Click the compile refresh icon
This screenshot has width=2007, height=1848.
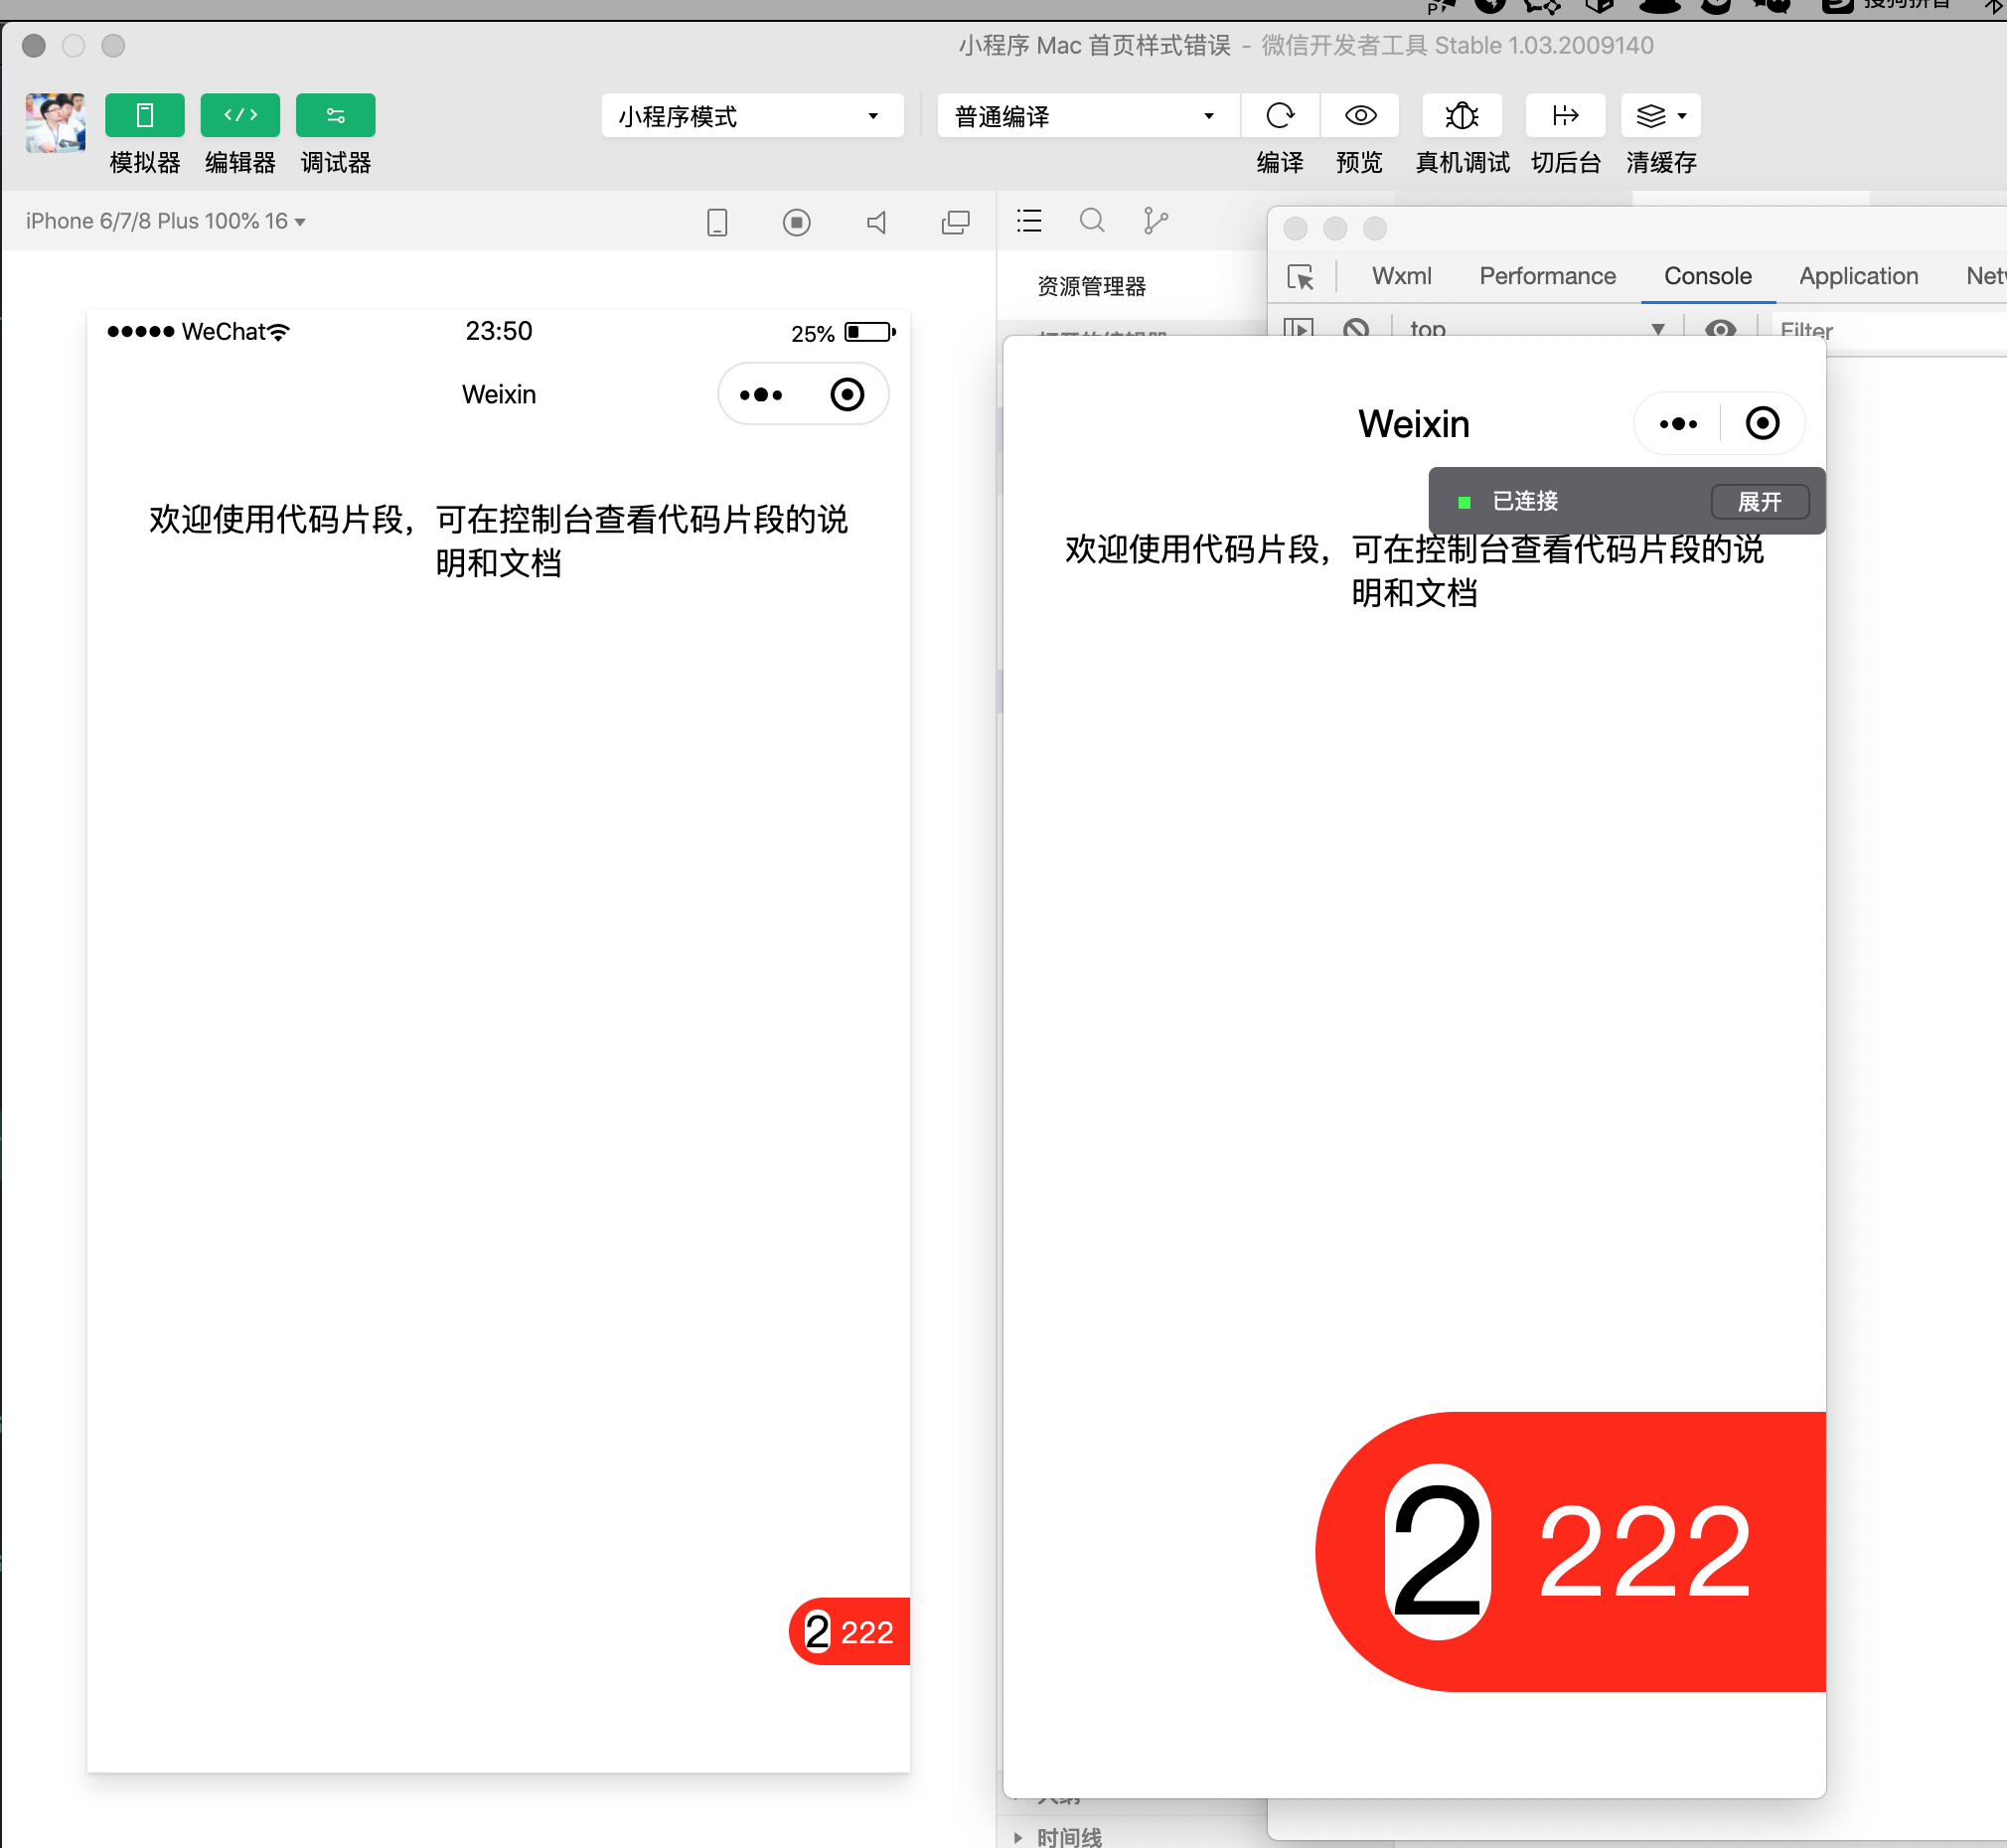1279,116
